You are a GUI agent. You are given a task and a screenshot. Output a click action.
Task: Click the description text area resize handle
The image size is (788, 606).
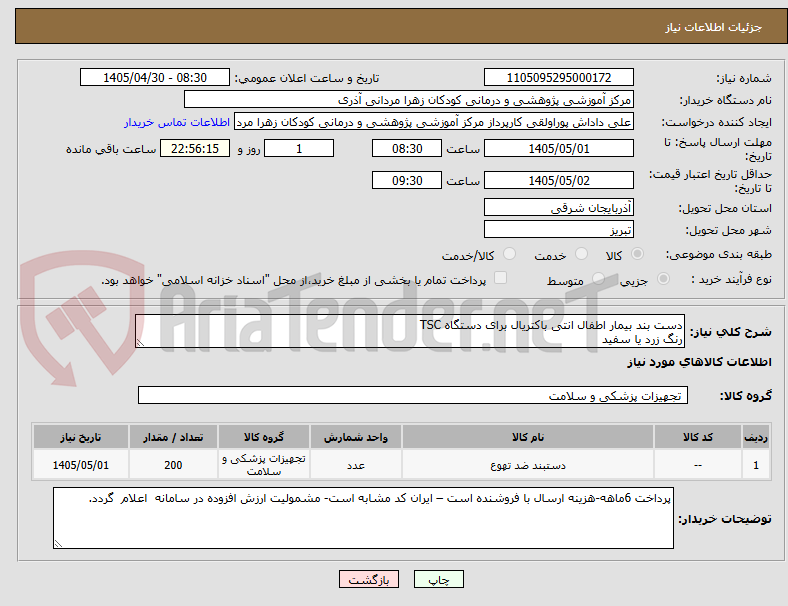tap(140, 343)
